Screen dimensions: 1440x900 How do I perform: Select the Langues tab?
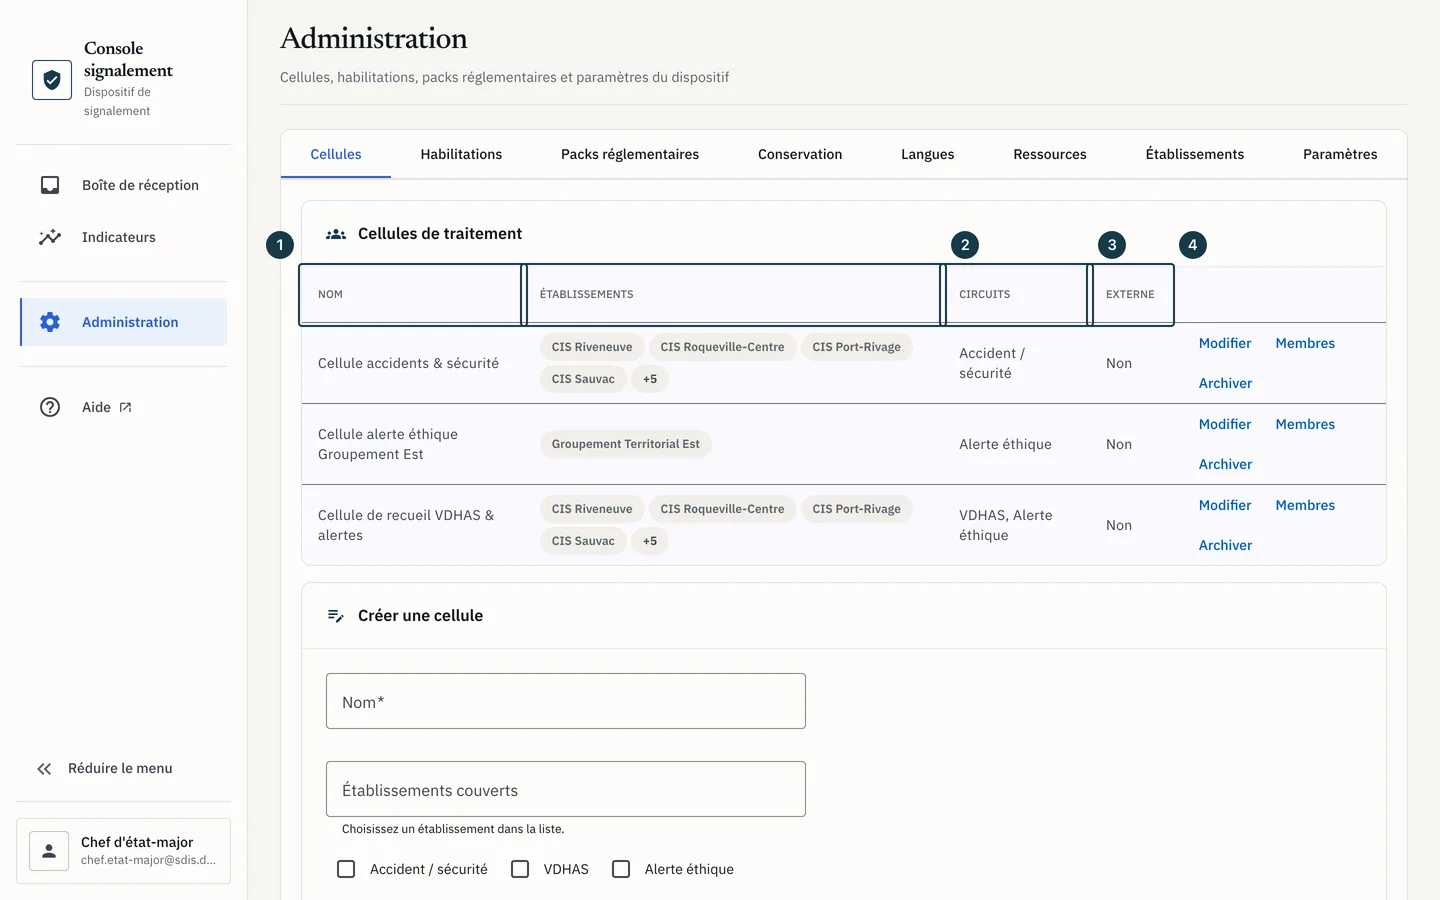click(x=928, y=154)
